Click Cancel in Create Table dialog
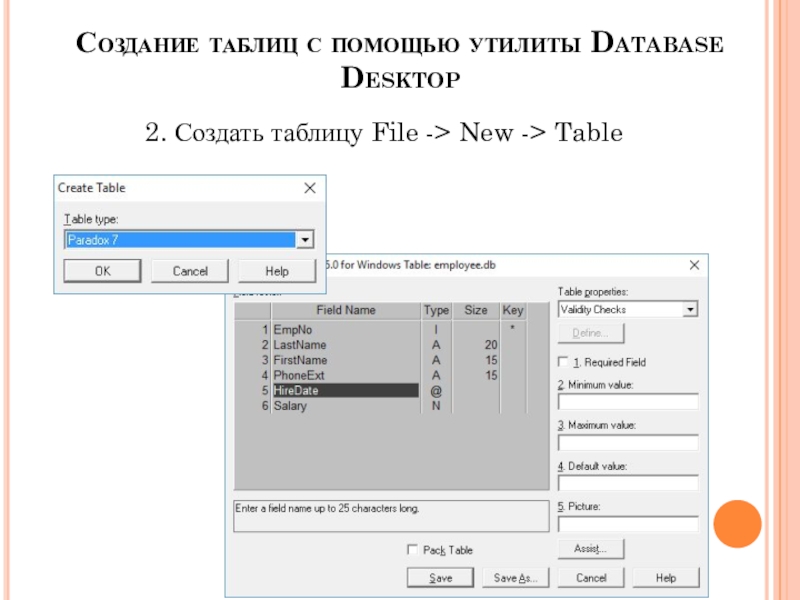The width and height of the screenshot is (800, 600). [x=190, y=271]
